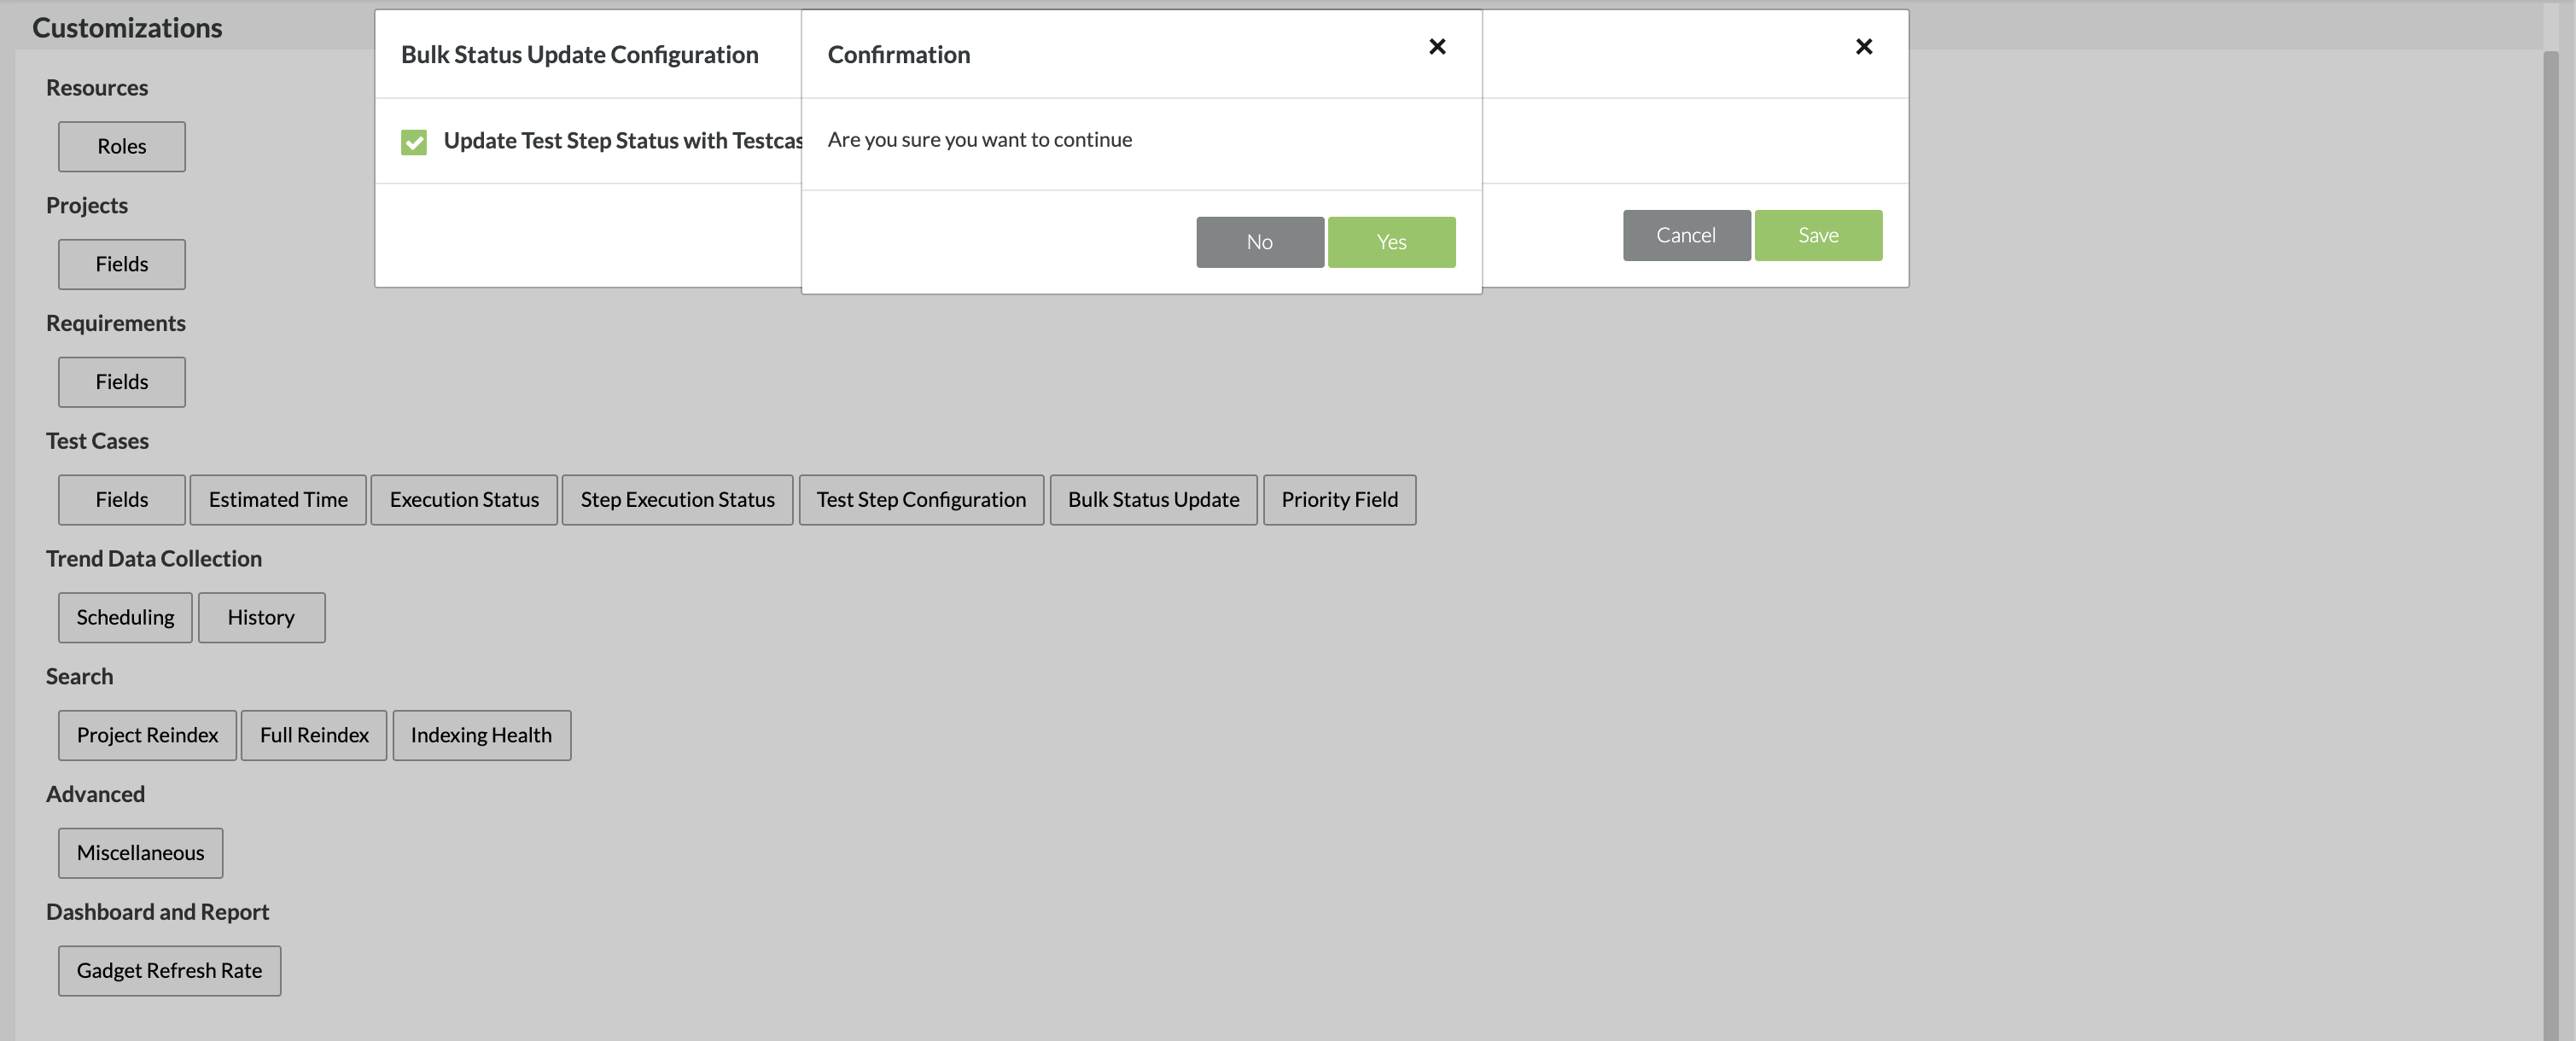This screenshot has height=1041, width=2576.
Task: Close the Confirmation dialog with X
Action: (1437, 47)
